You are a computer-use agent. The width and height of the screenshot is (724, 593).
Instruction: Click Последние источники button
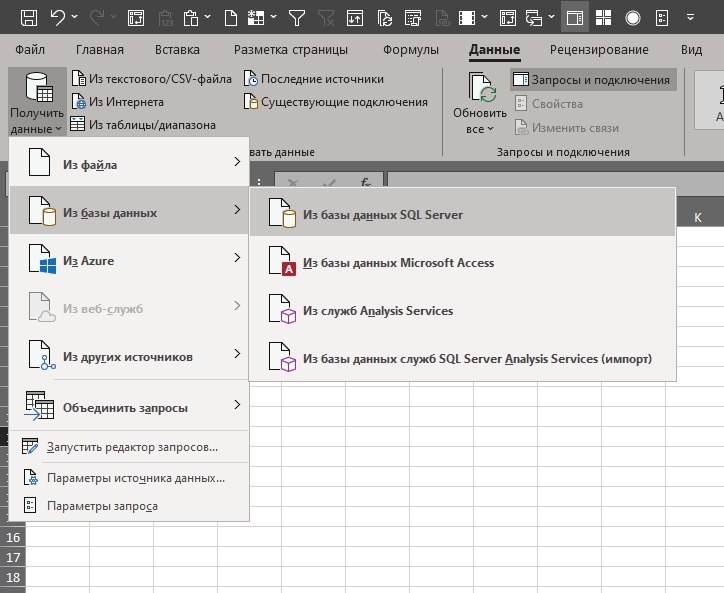click(x=314, y=79)
